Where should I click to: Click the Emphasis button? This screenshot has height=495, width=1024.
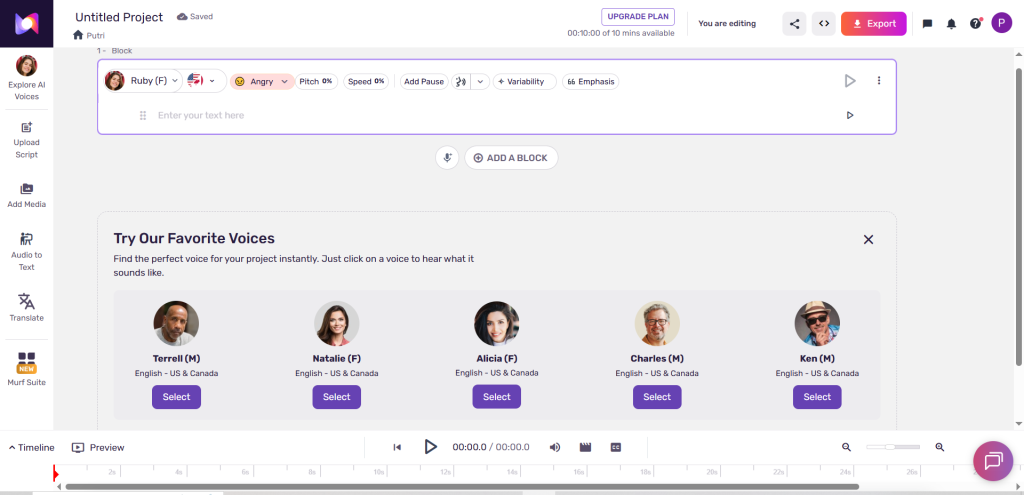coord(590,82)
